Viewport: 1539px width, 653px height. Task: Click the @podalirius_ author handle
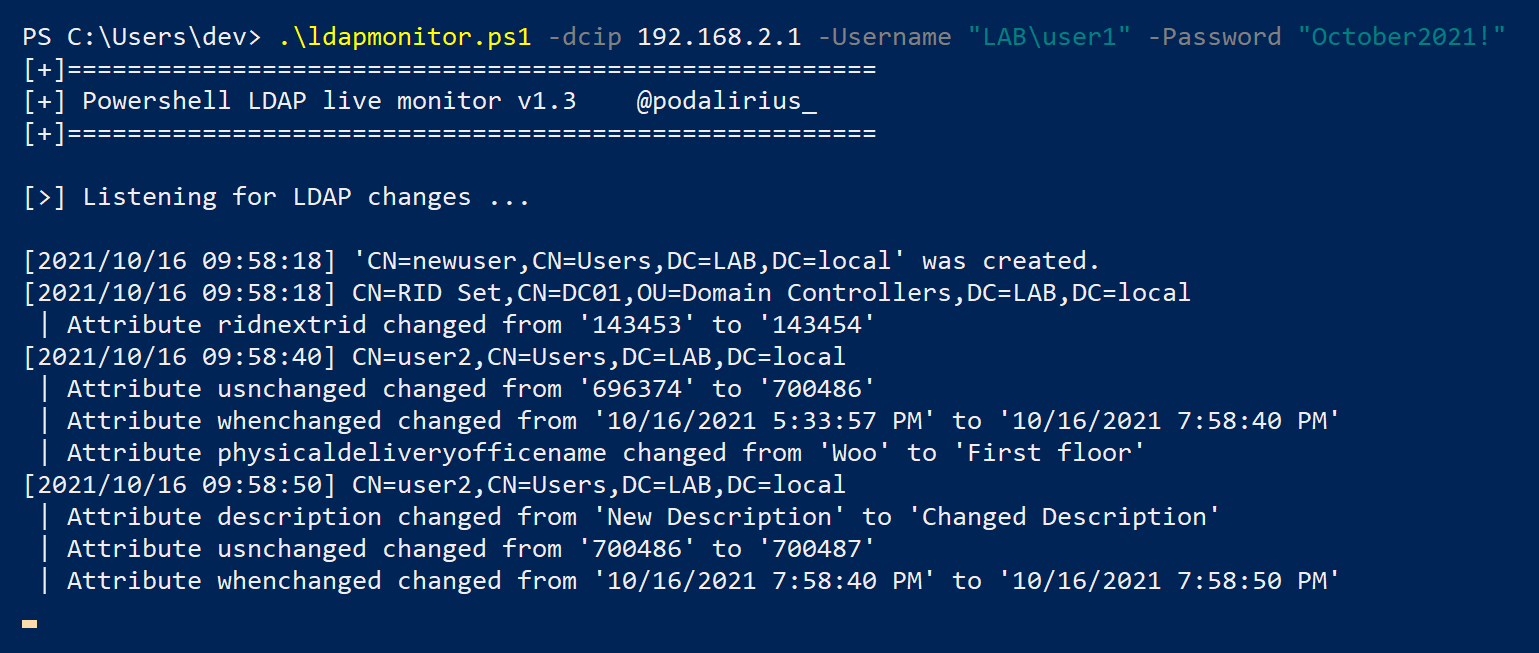726,101
